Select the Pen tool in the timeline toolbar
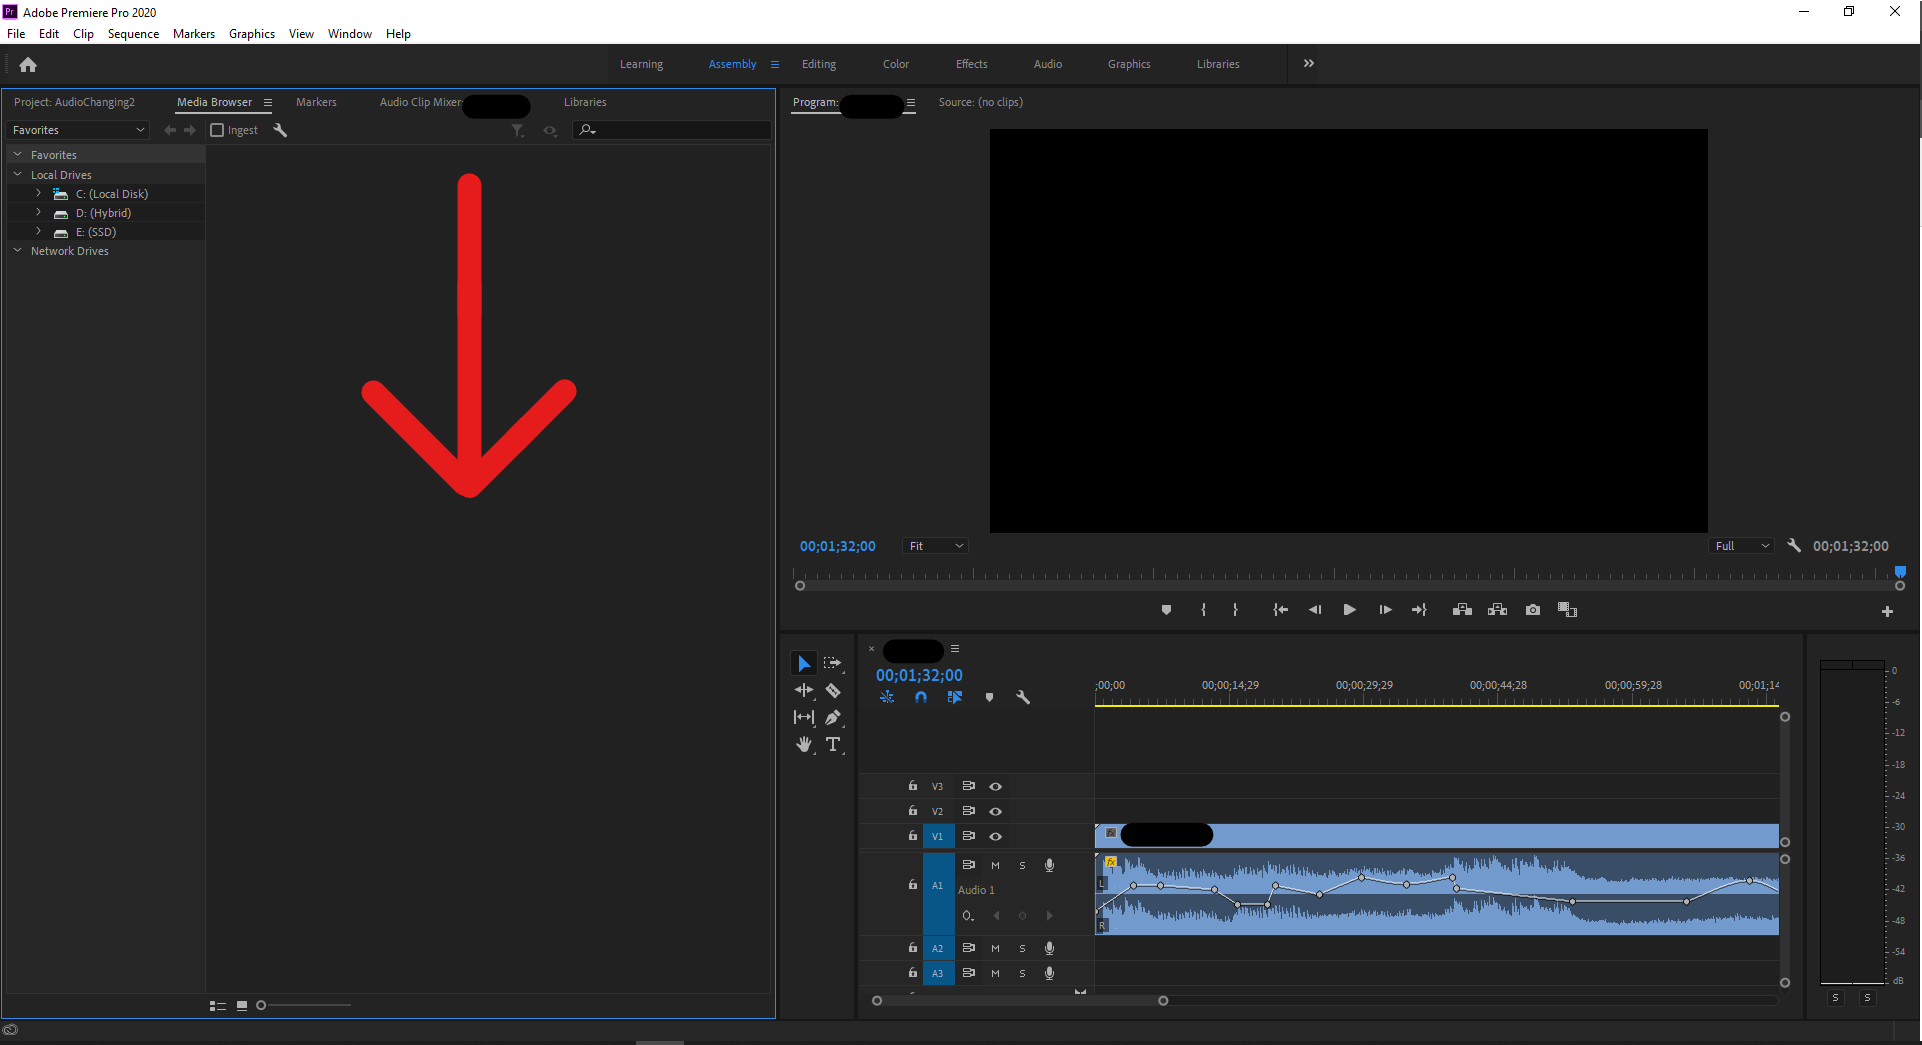1922x1045 pixels. tap(833, 716)
